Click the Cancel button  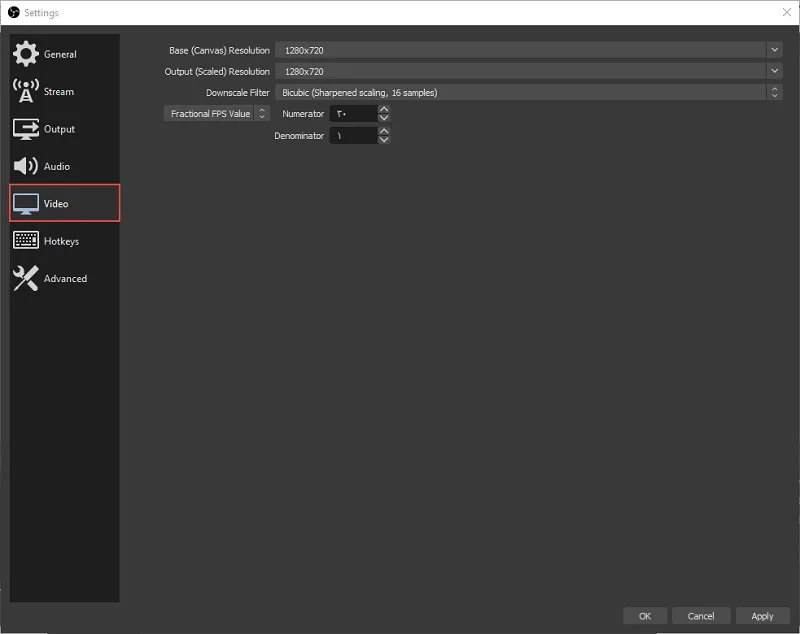pos(701,616)
